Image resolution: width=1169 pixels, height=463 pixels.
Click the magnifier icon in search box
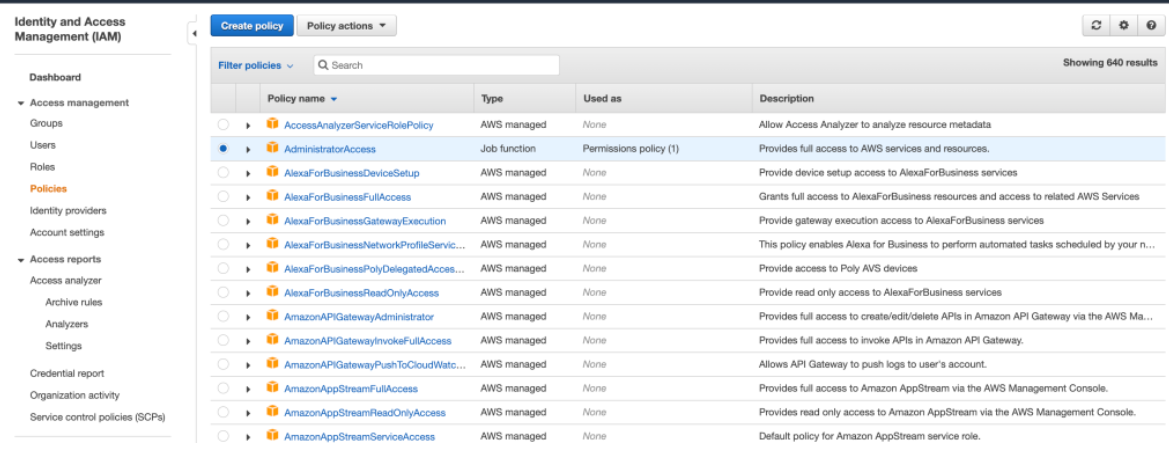click(x=324, y=66)
